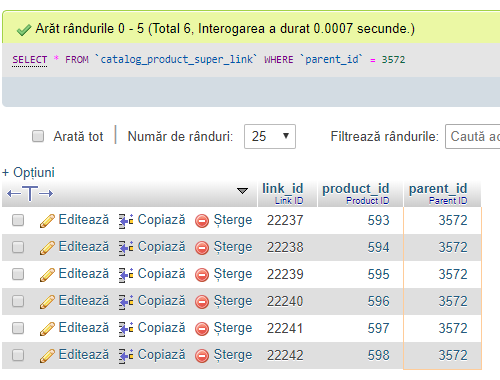Click product_id cell with value 597
500x380 pixels.
pos(378,328)
